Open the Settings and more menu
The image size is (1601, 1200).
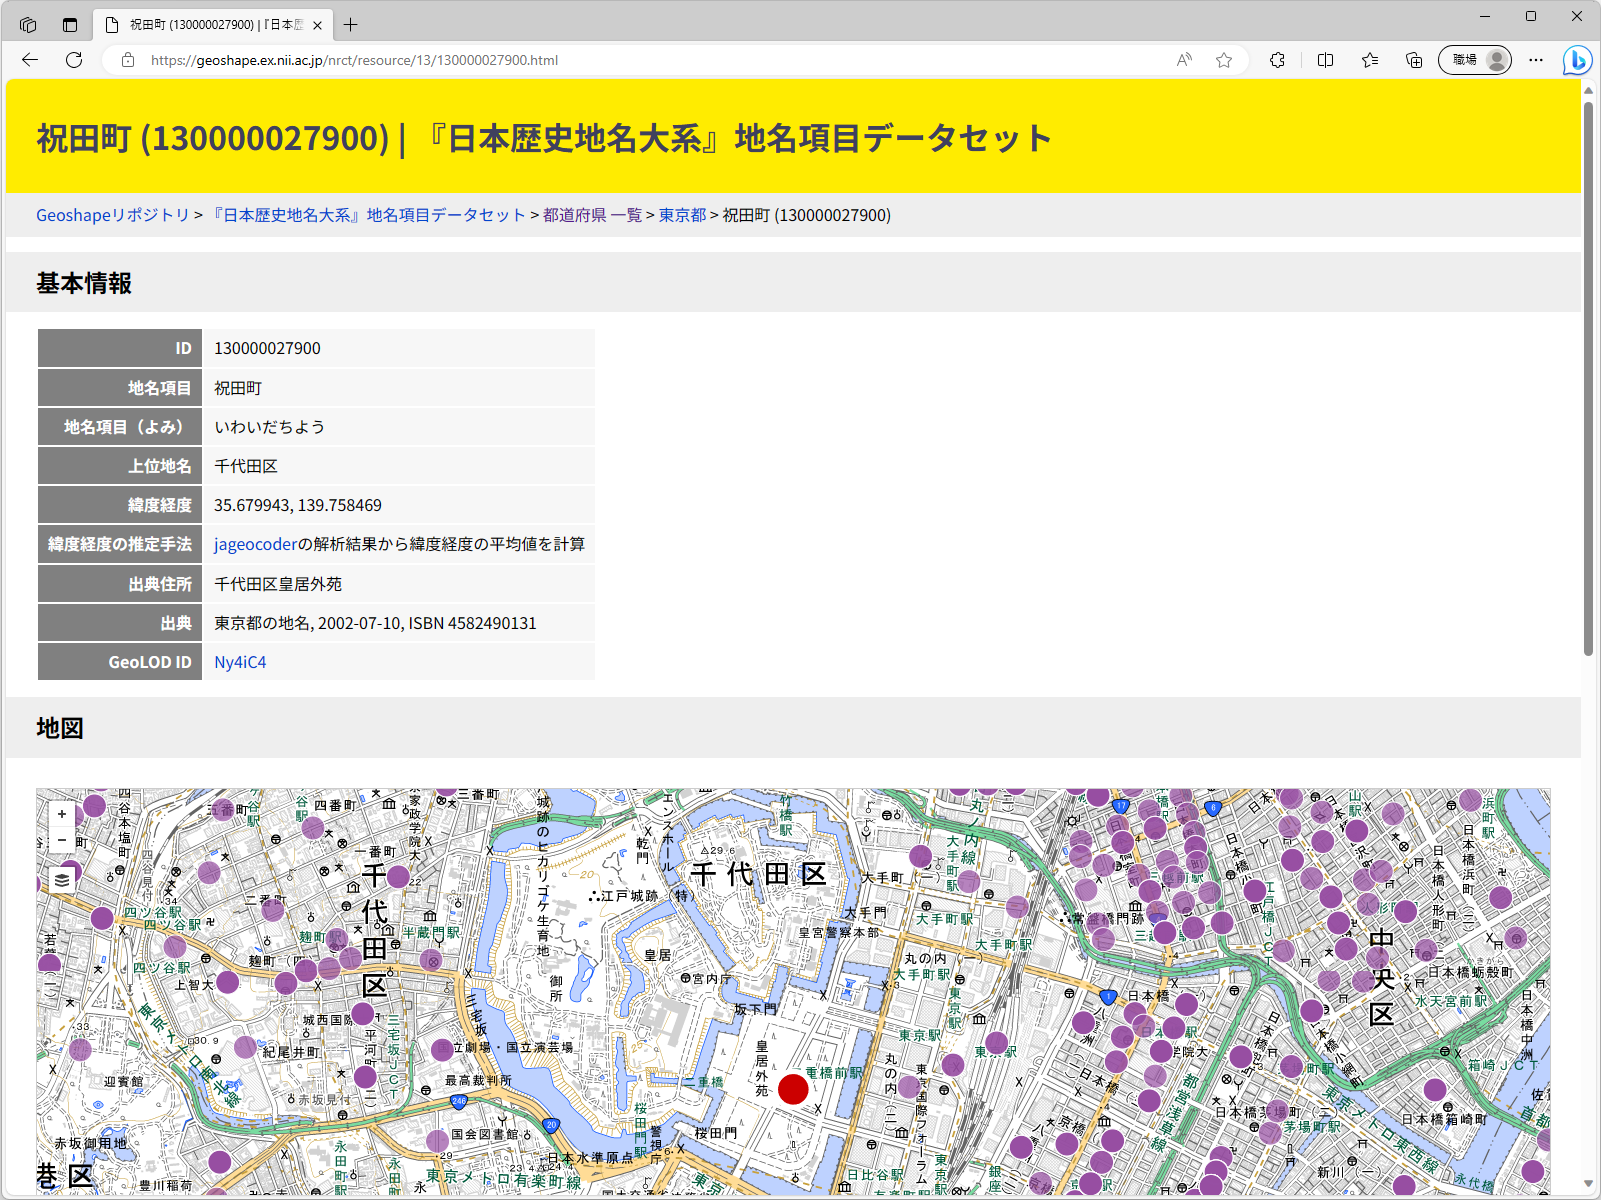click(1536, 60)
